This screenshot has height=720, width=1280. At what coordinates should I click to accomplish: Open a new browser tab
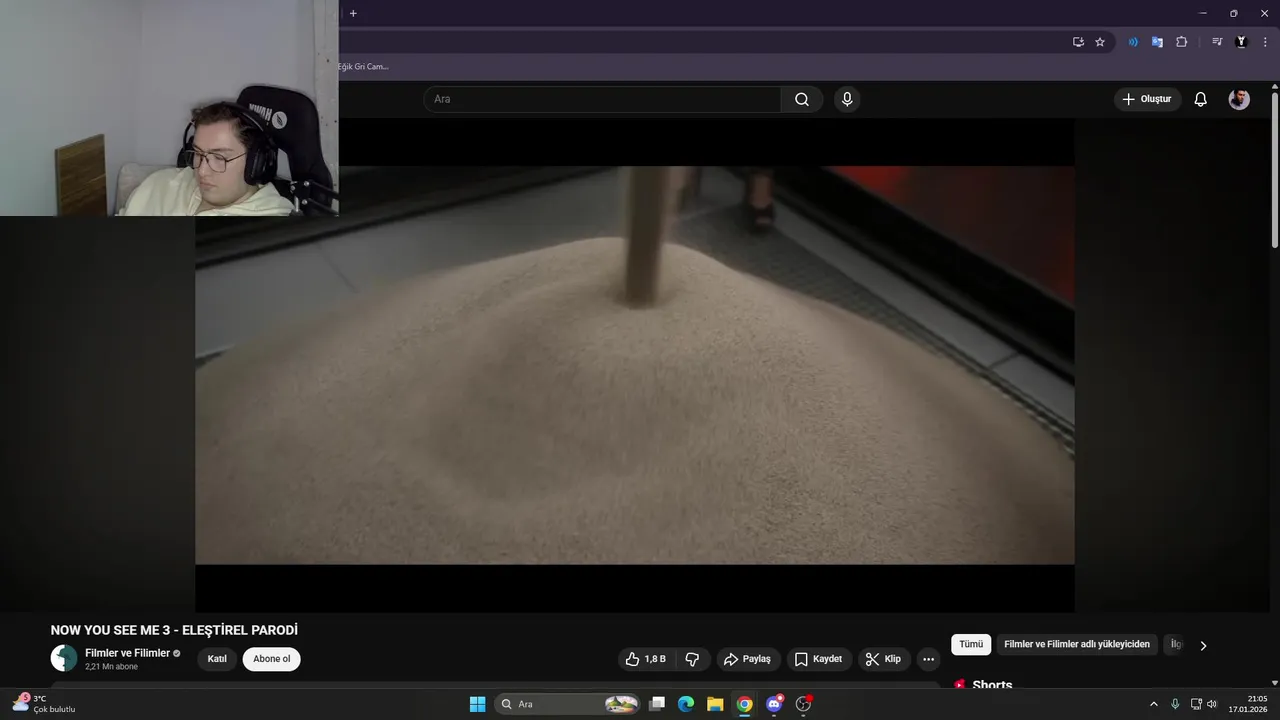(x=353, y=13)
